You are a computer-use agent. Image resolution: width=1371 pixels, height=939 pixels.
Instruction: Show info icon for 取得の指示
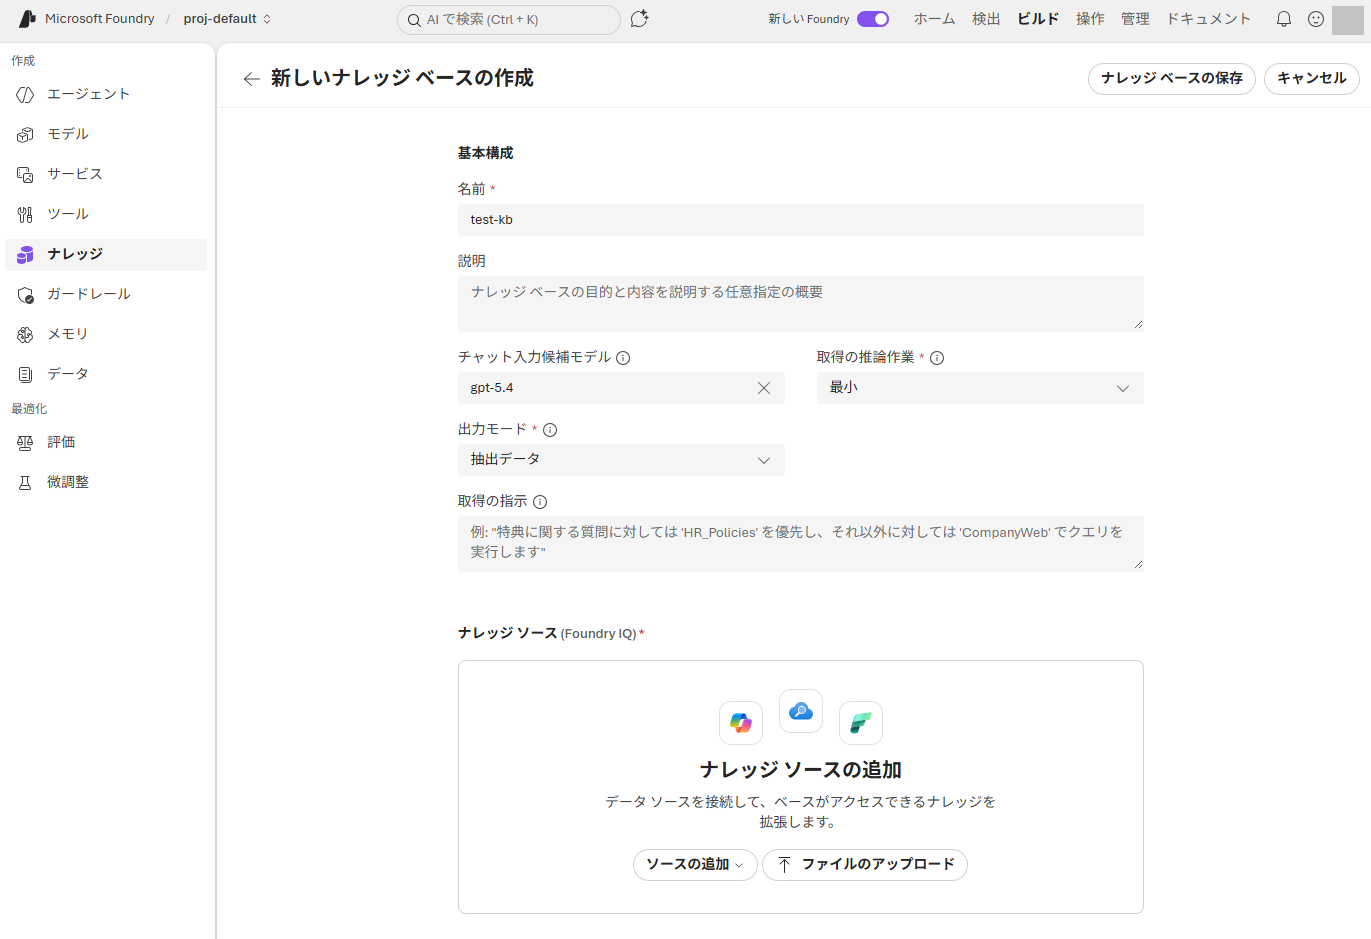click(x=540, y=502)
